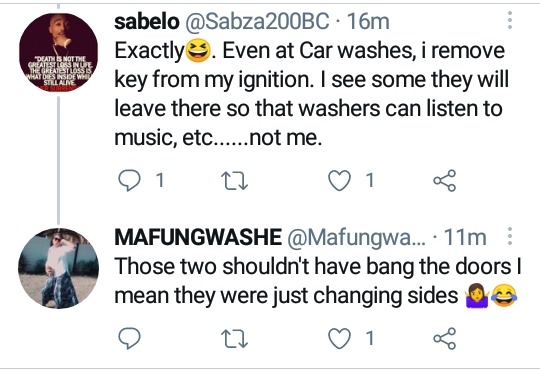Retweet sabelo's tweet about car washes
This screenshot has width=540, height=370.
click(x=234, y=181)
